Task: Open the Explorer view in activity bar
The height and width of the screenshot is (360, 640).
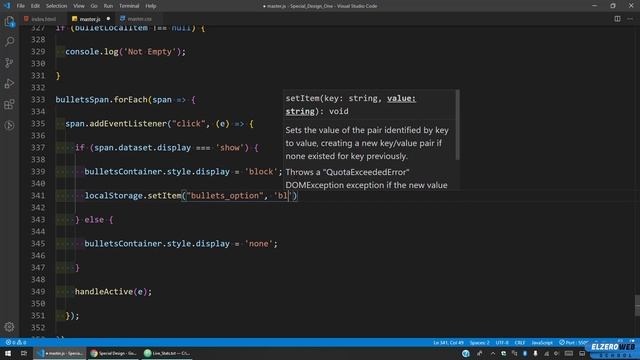Action: pyautogui.click(x=9, y=22)
